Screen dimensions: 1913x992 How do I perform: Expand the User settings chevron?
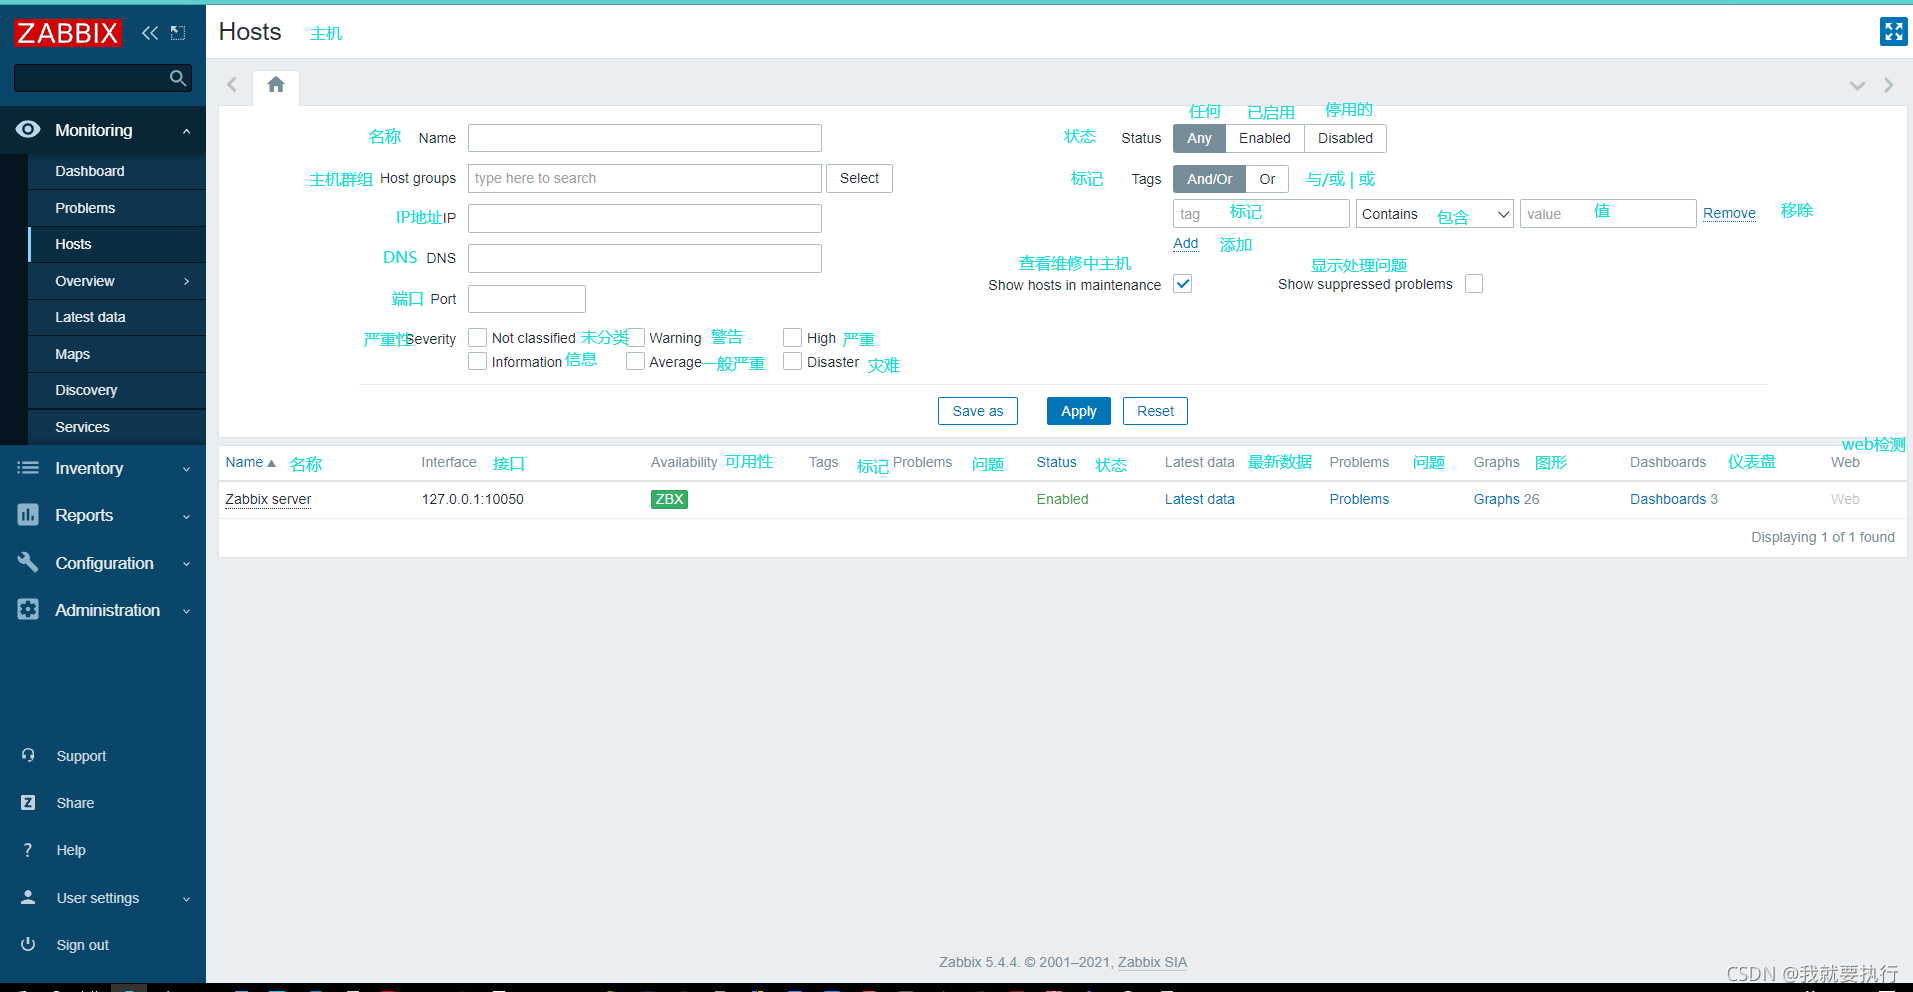click(186, 898)
